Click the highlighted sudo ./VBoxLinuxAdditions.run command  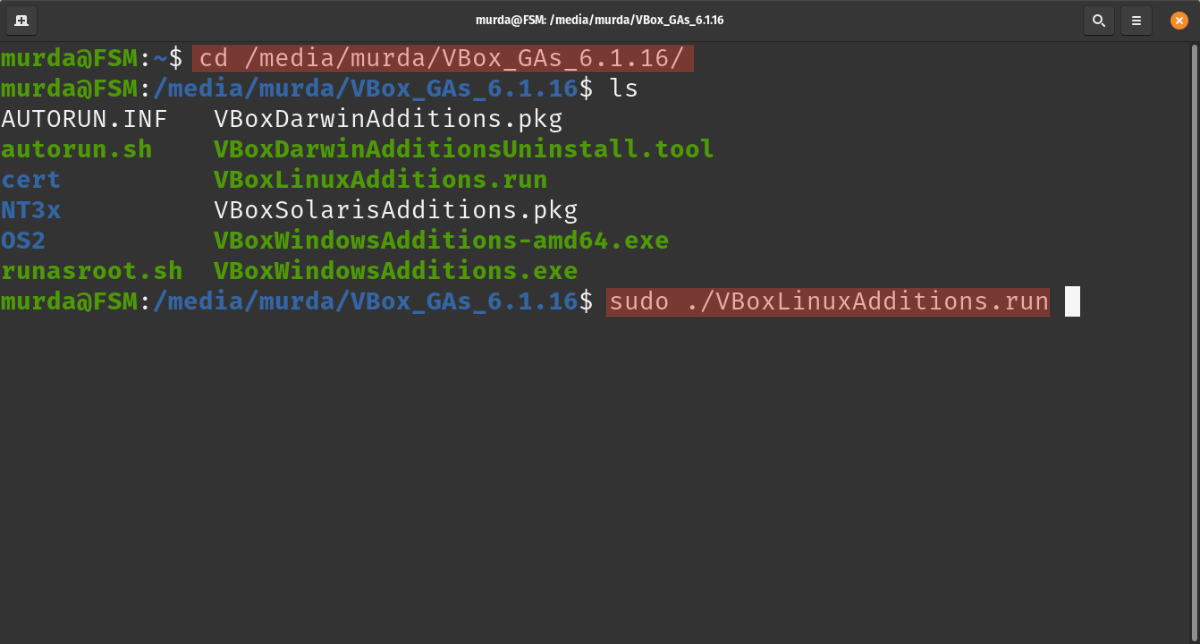point(828,301)
